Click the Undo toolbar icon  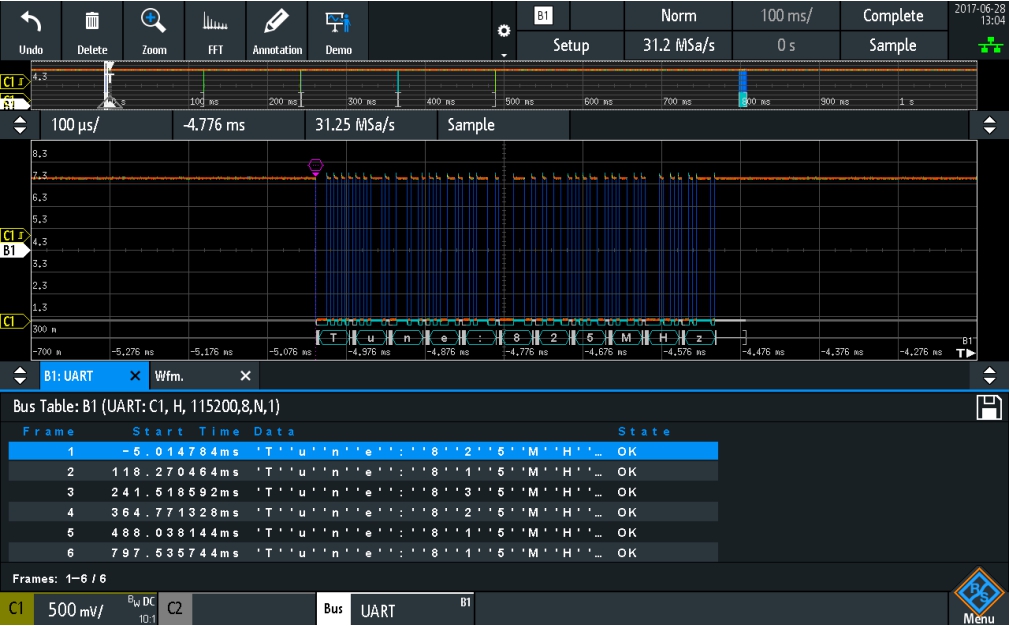click(x=31, y=31)
